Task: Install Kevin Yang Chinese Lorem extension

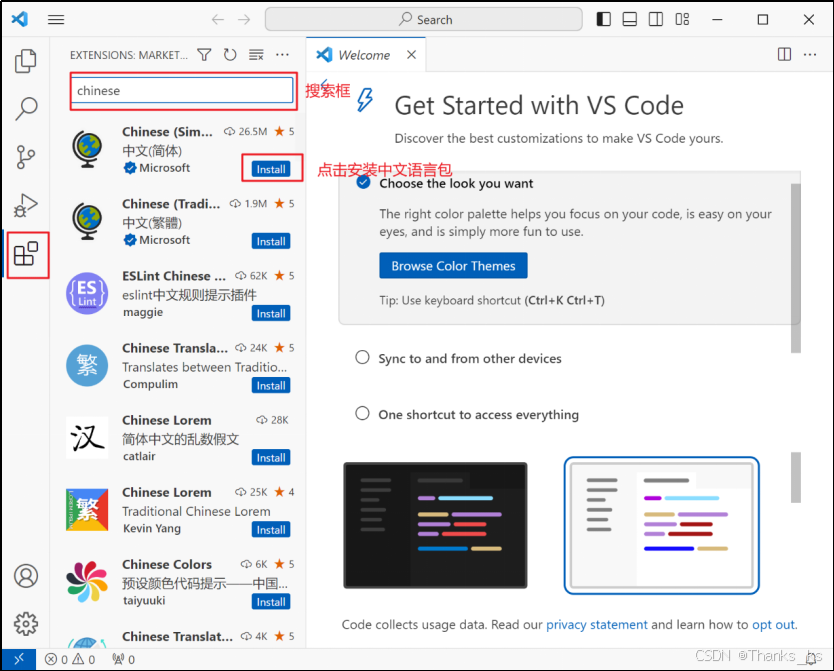Action: coord(271,530)
